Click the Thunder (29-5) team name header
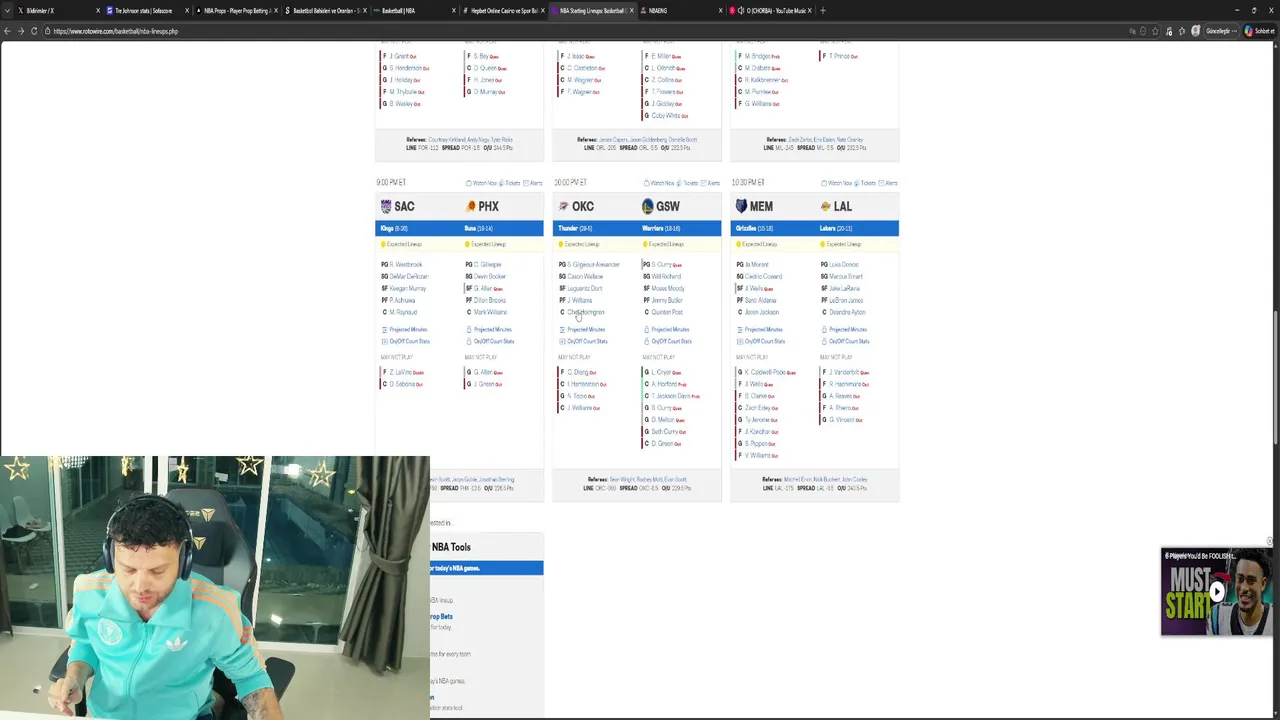Image resolution: width=1280 pixels, height=720 pixels. coord(575,228)
